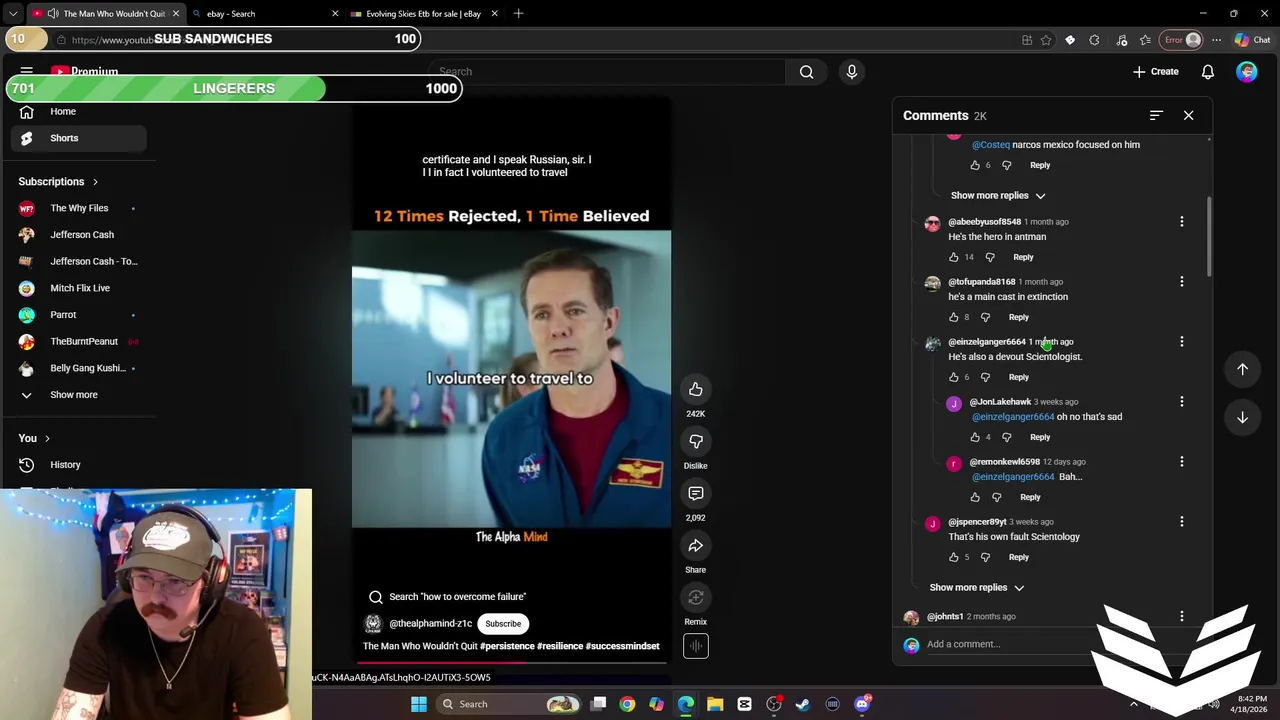Open the Short's sound source thumbnail

pyautogui.click(x=696, y=646)
